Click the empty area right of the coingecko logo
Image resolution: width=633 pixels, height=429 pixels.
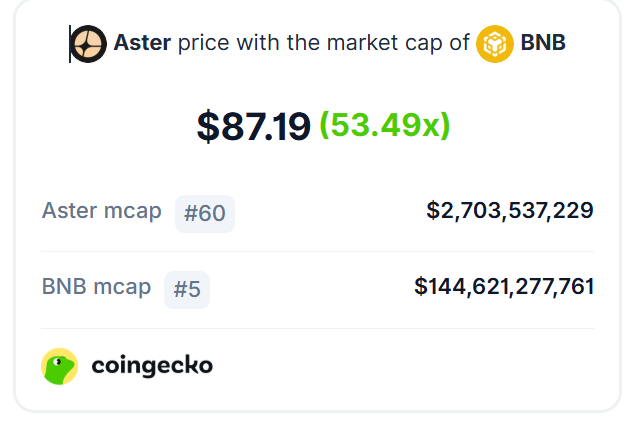tap(404, 366)
